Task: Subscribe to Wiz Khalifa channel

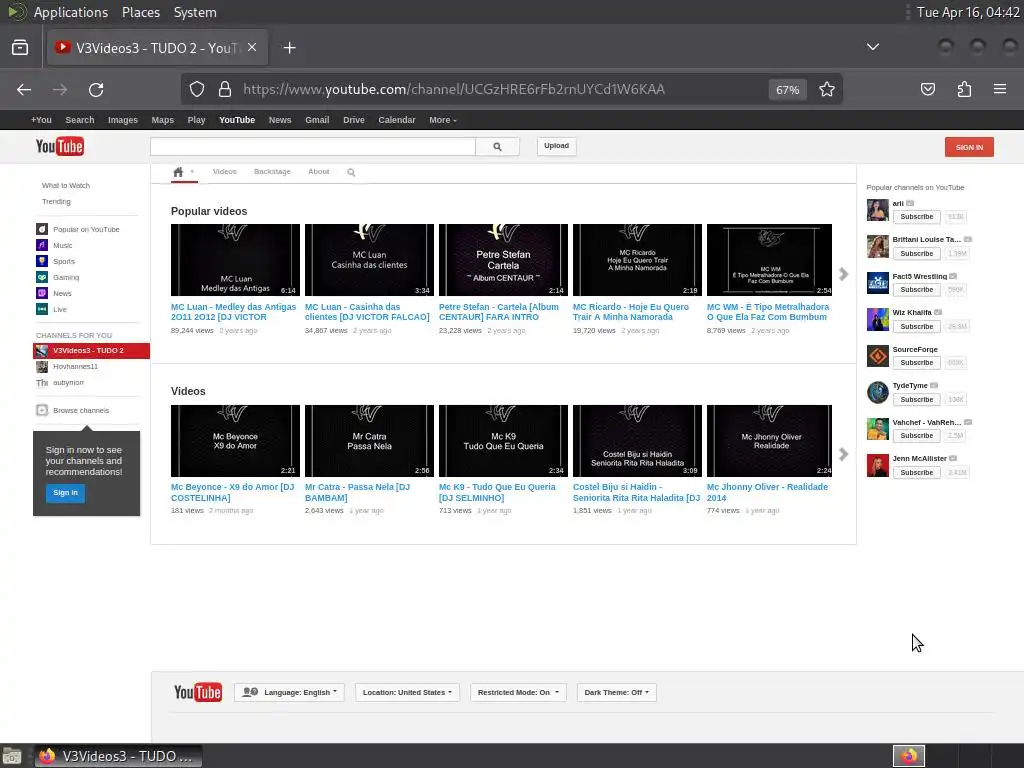Action: [x=916, y=327]
